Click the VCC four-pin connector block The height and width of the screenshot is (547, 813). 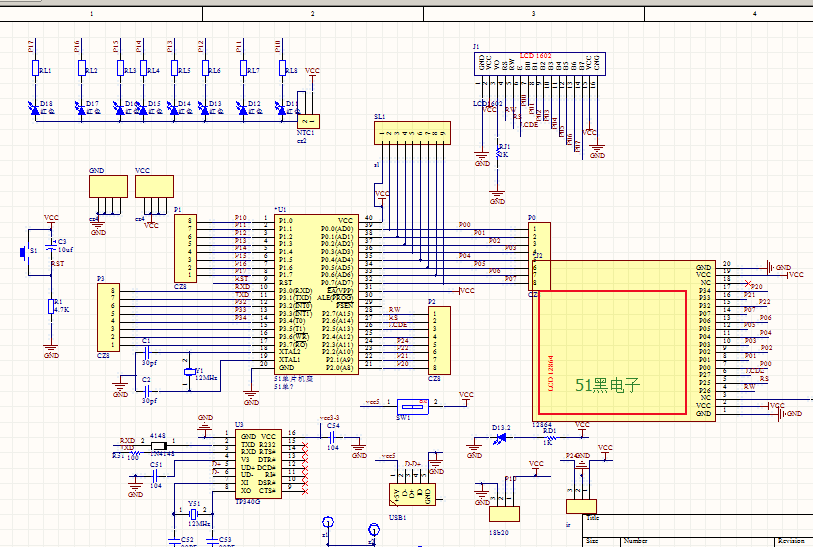(x=155, y=187)
